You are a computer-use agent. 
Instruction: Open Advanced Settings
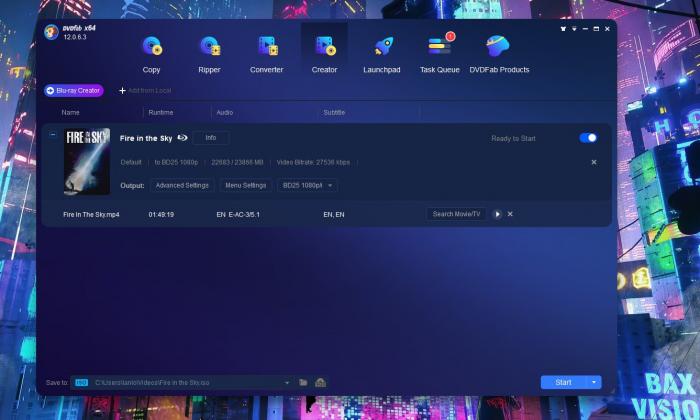[182, 185]
